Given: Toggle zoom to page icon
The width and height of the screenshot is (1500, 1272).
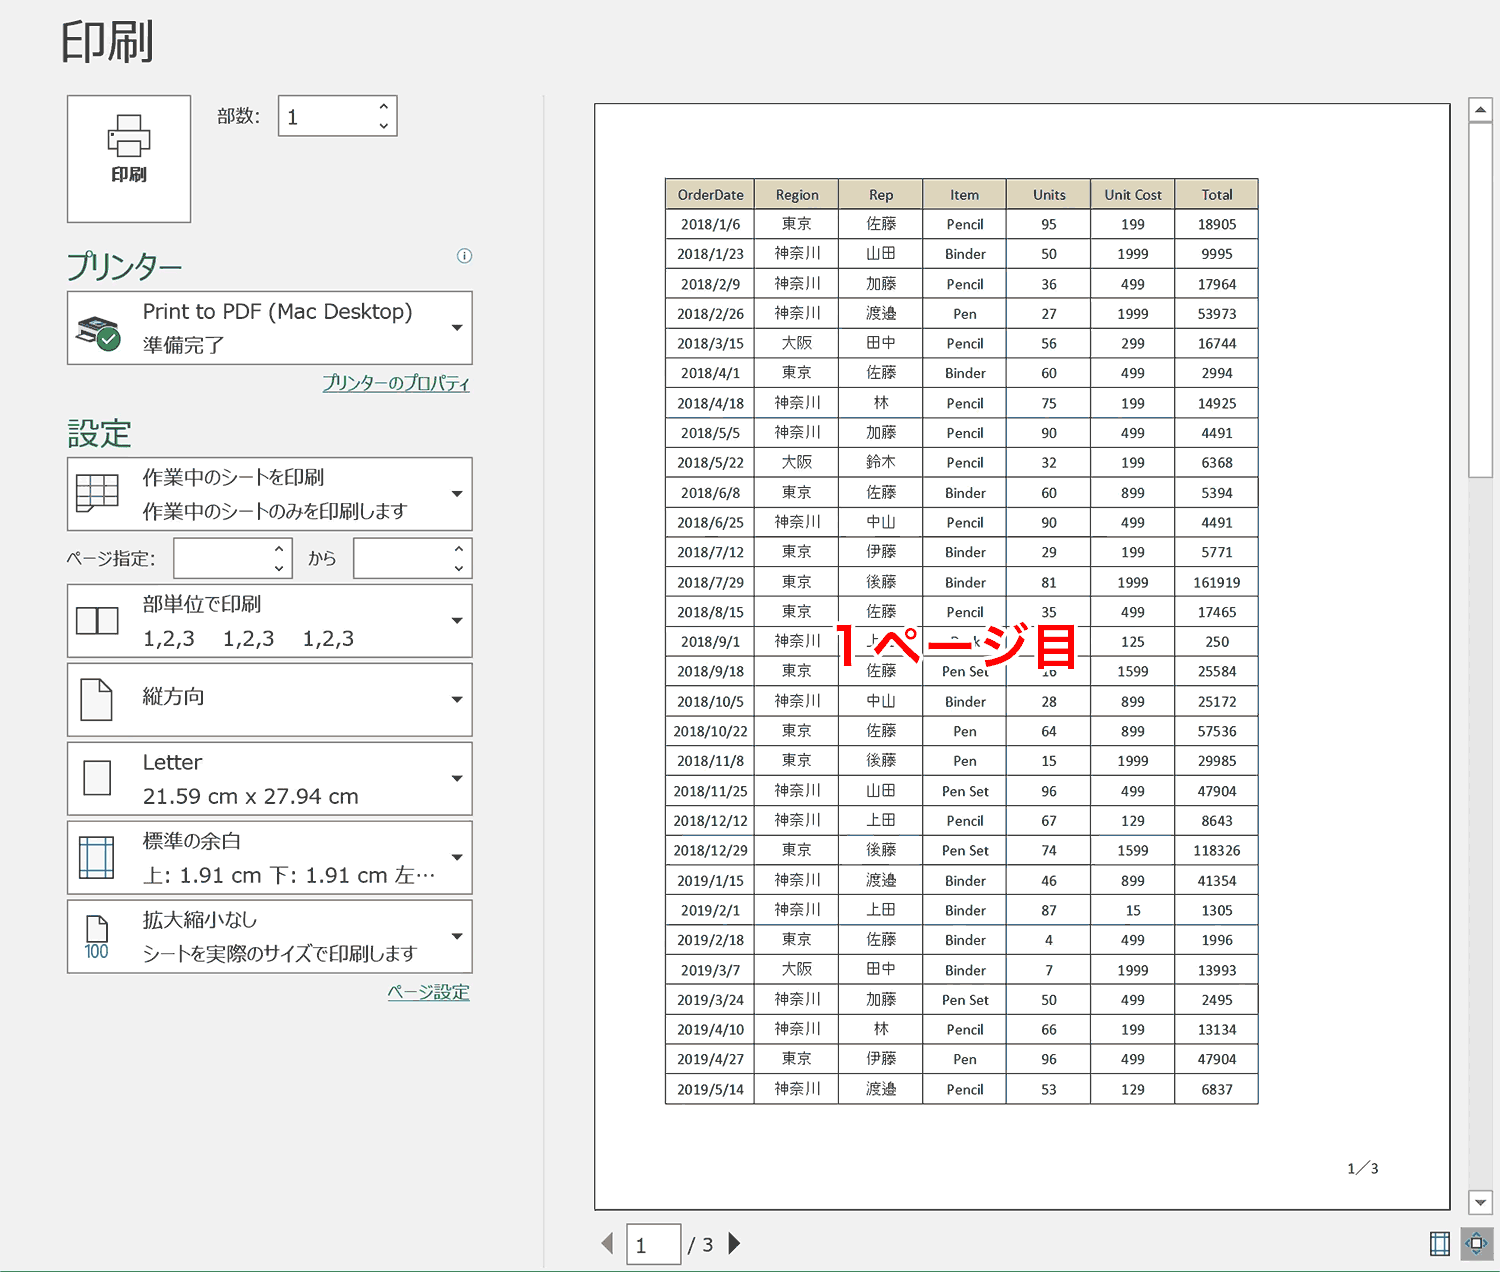Looking at the screenshot, I should point(1477,1243).
